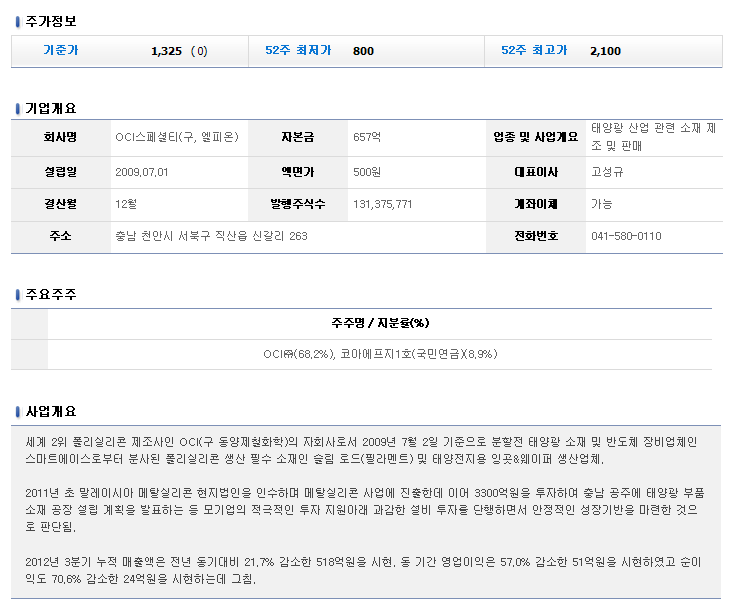The height and width of the screenshot is (606, 739).
Task: Click the 설립일 header cell
Action: tap(61, 172)
